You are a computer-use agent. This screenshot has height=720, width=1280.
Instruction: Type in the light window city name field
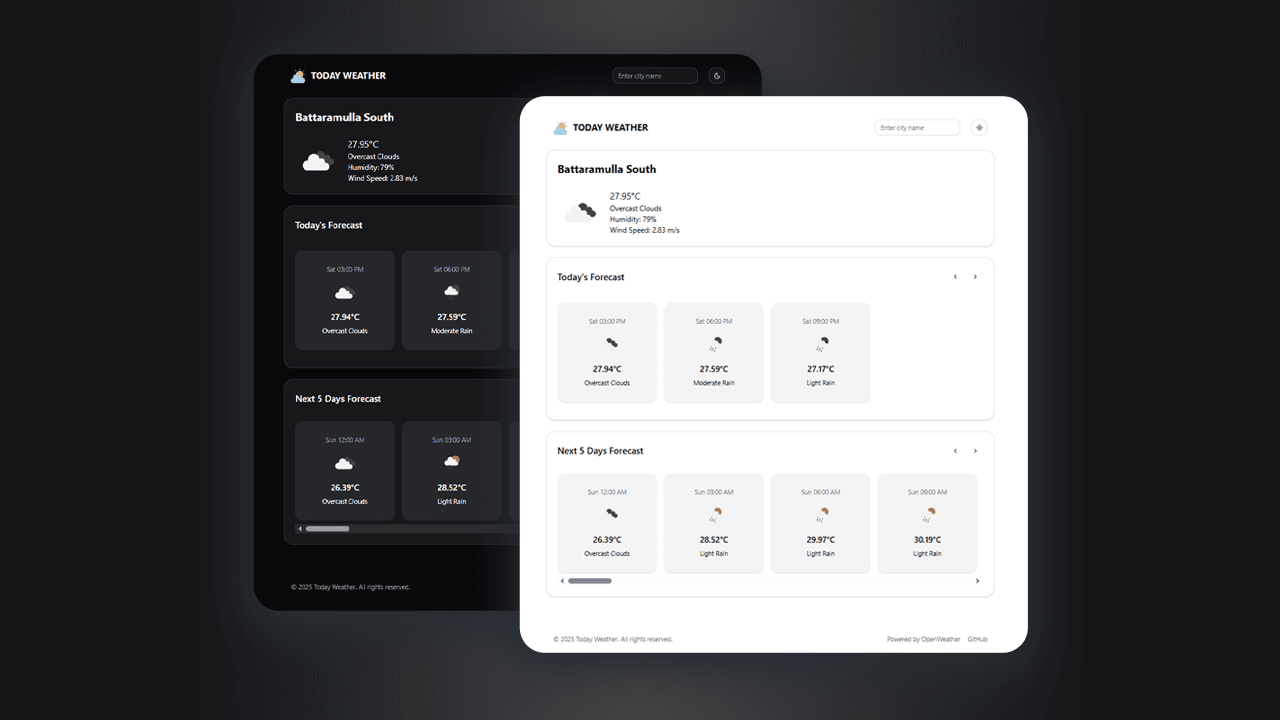click(917, 128)
